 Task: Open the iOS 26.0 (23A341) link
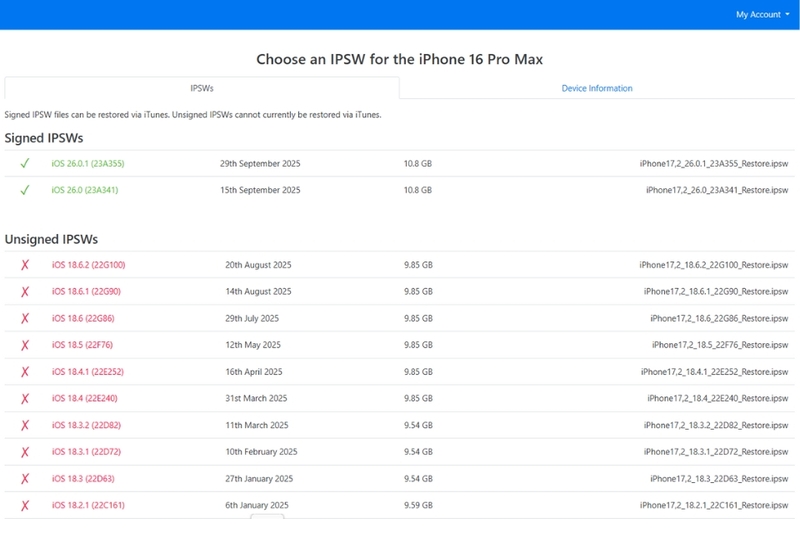pos(85,190)
